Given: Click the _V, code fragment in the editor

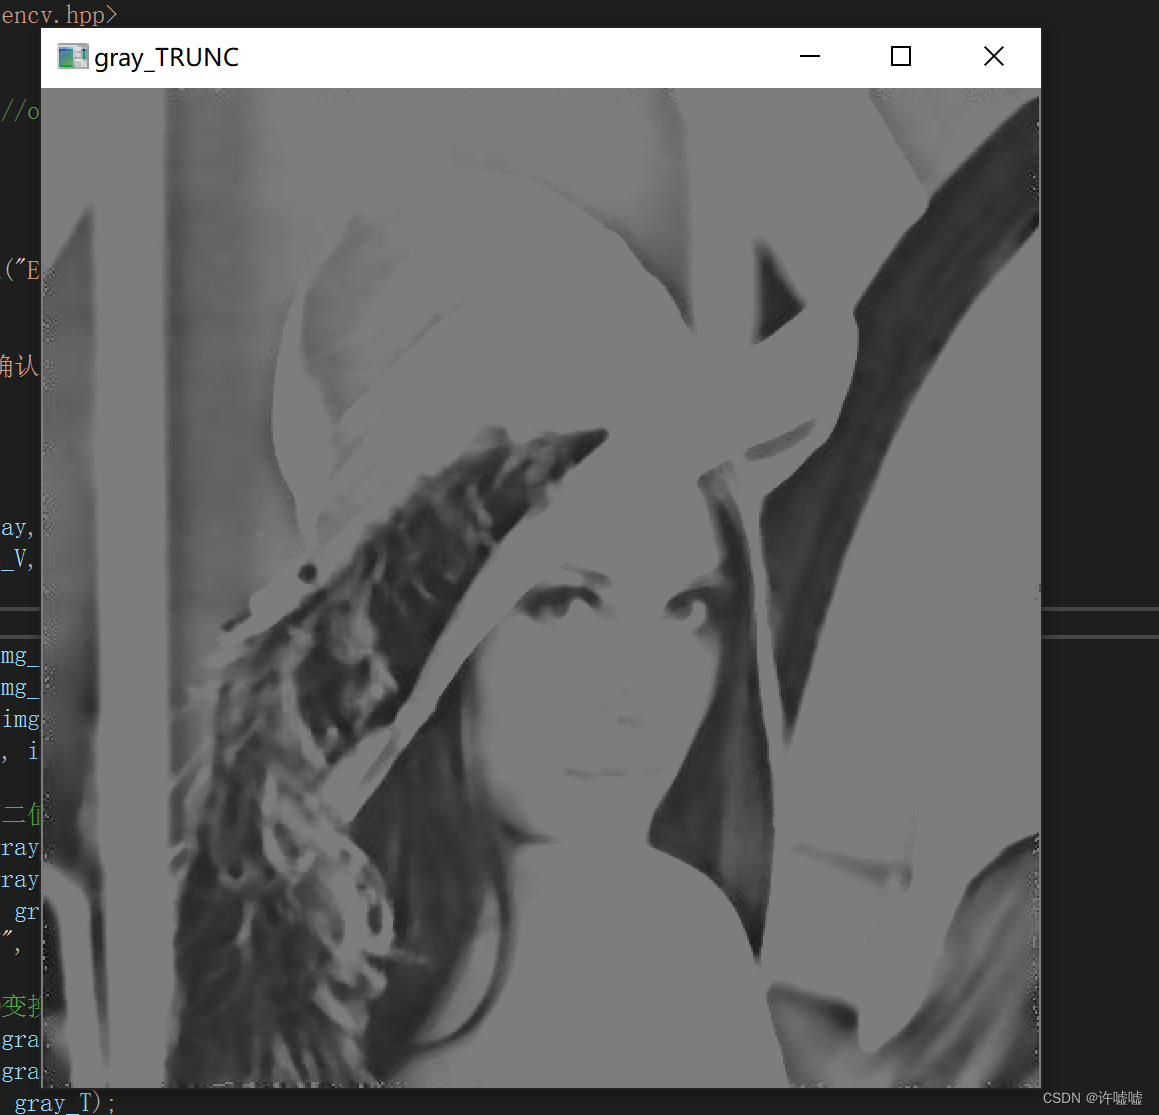Looking at the screenshot, I should click(17, 559).
